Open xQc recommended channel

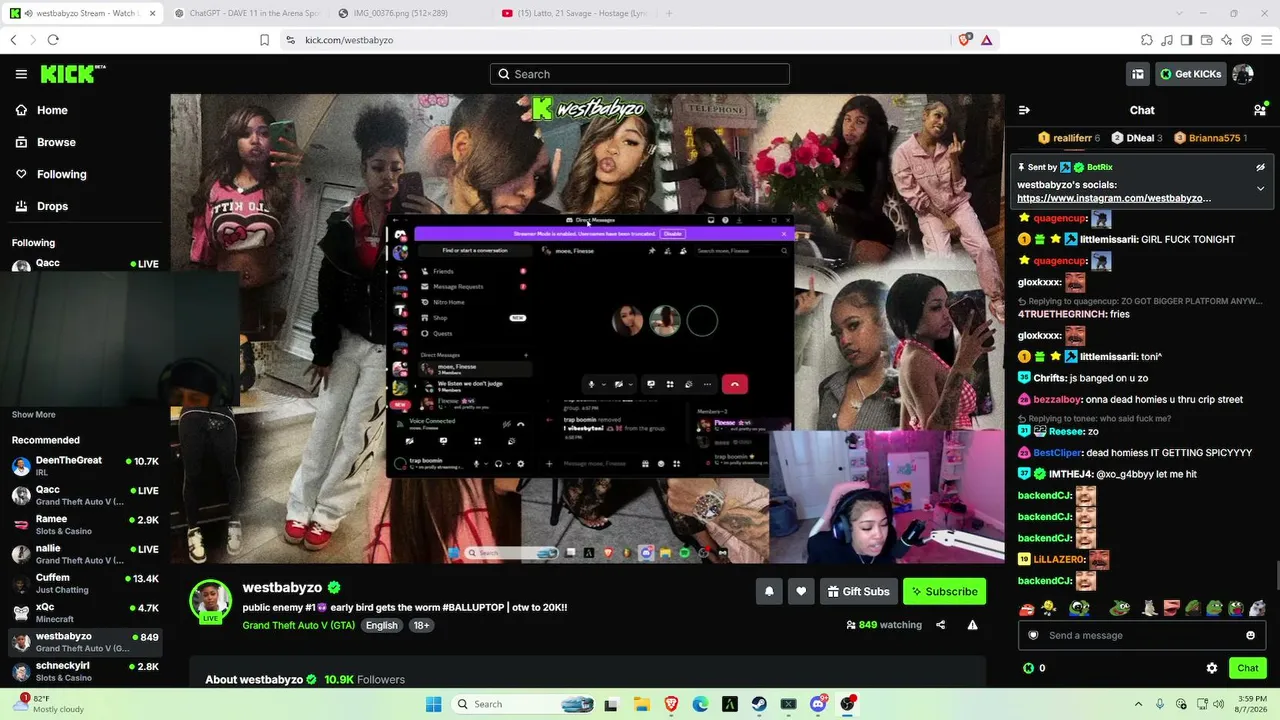pos(84,611)
